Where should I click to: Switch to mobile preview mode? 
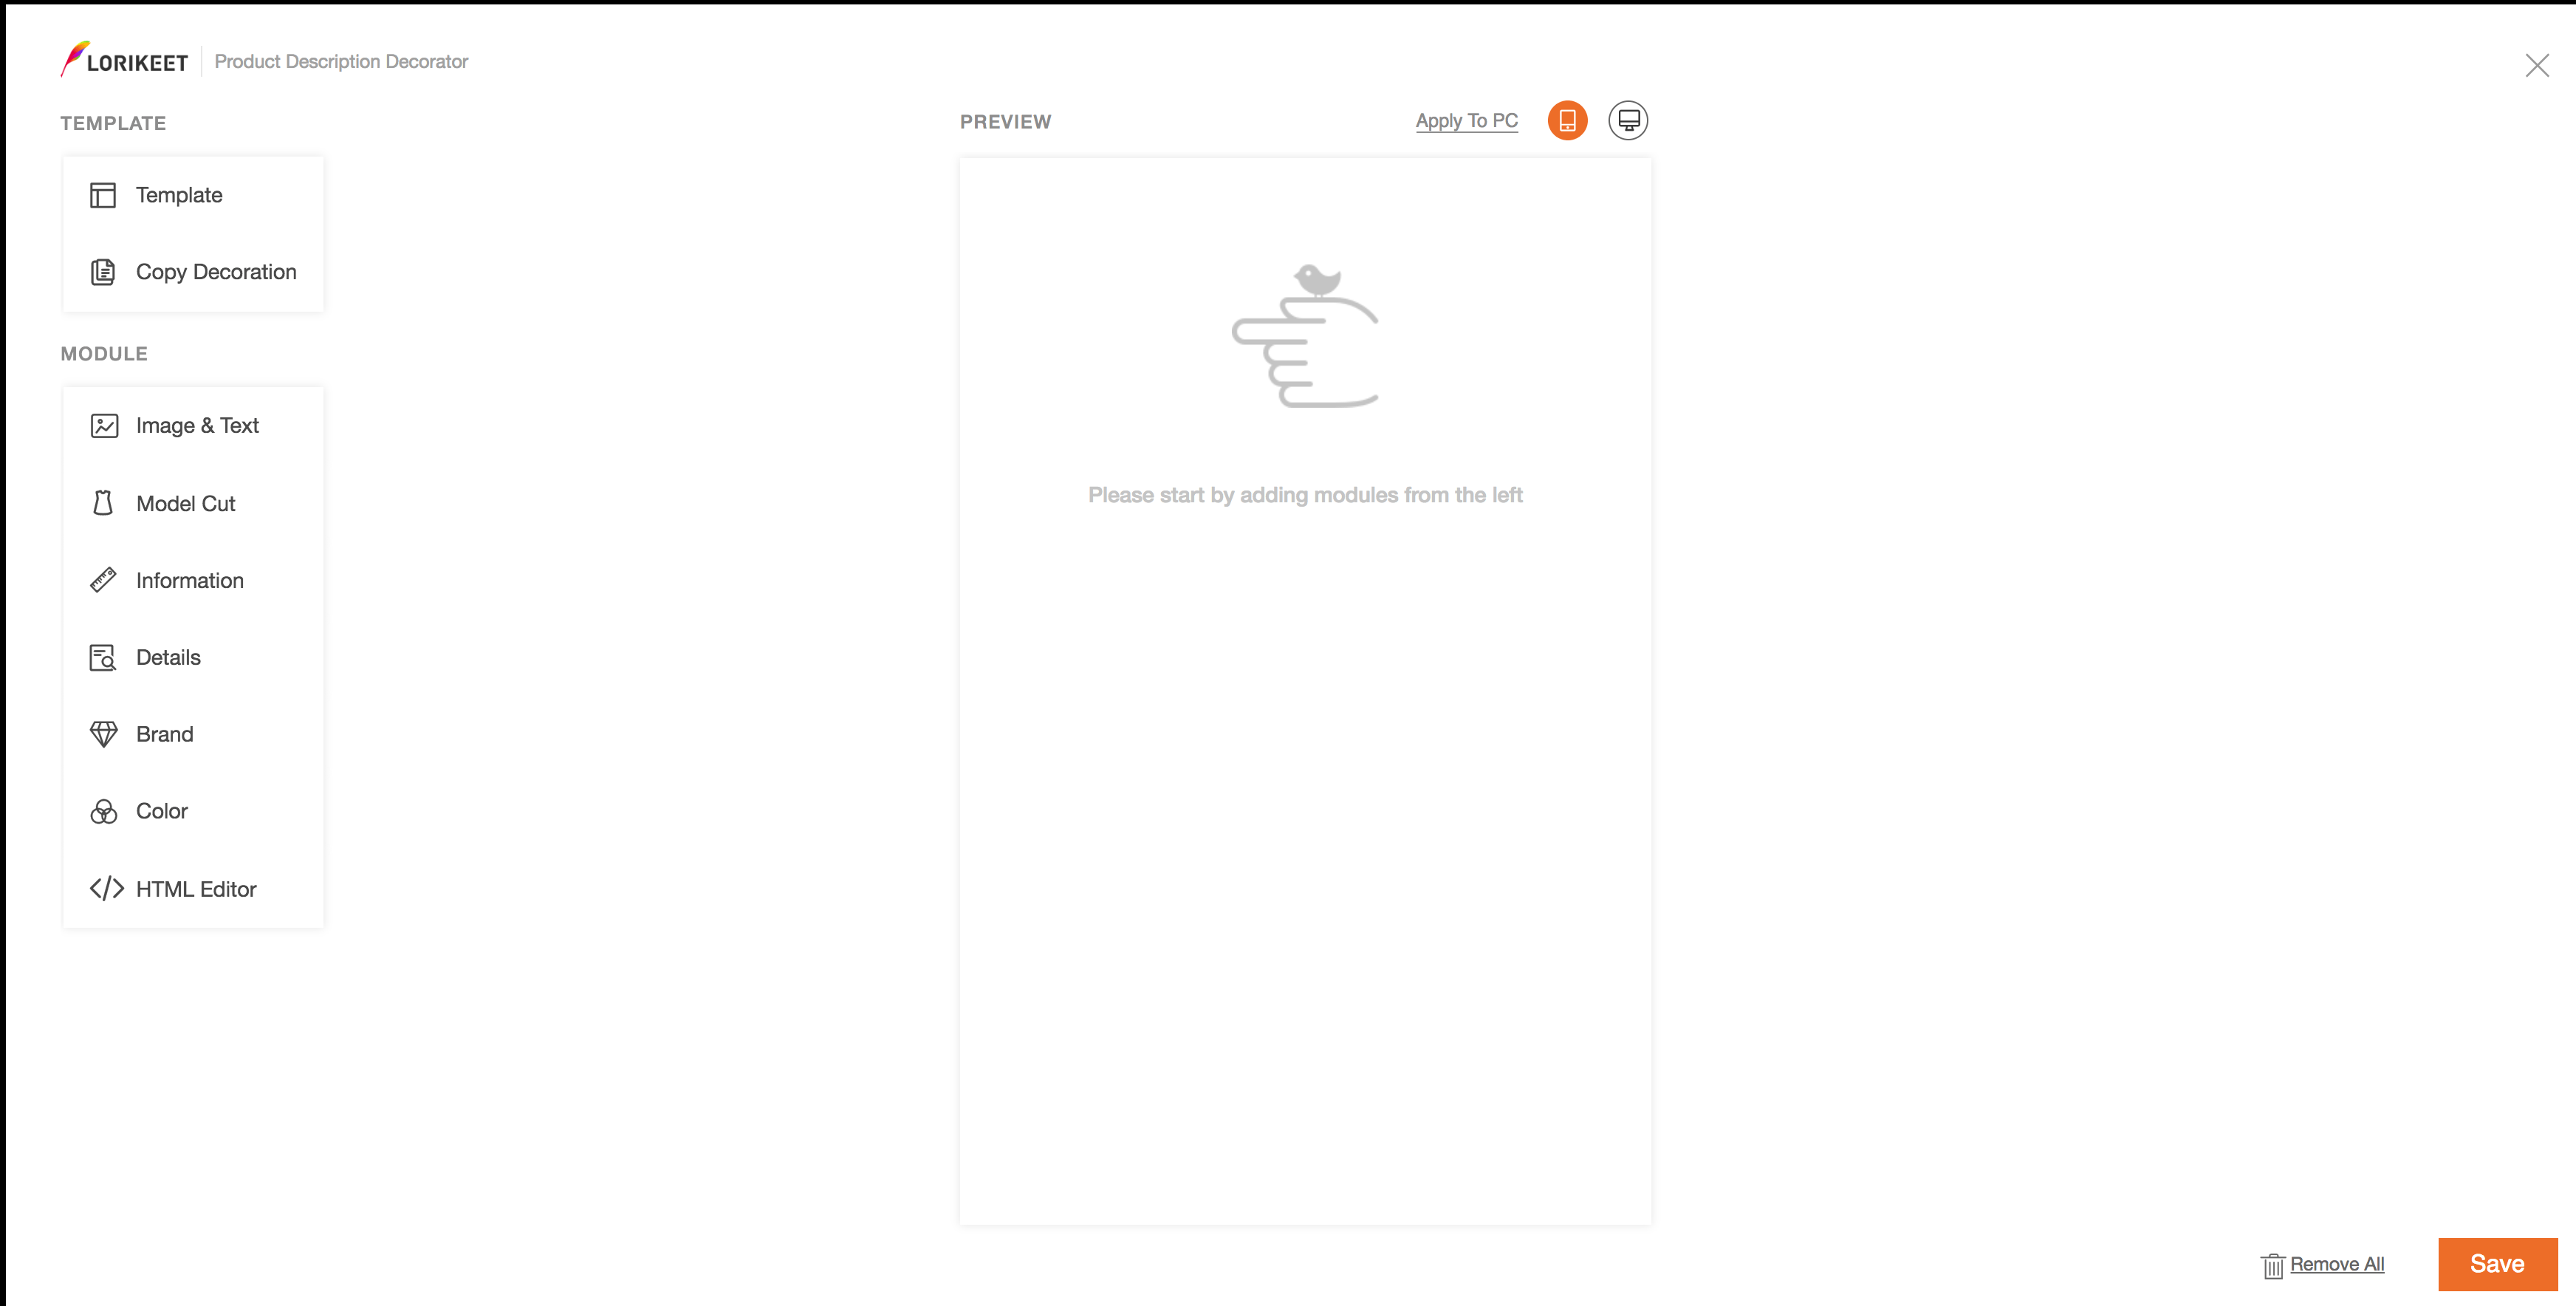coord(1567,120)
